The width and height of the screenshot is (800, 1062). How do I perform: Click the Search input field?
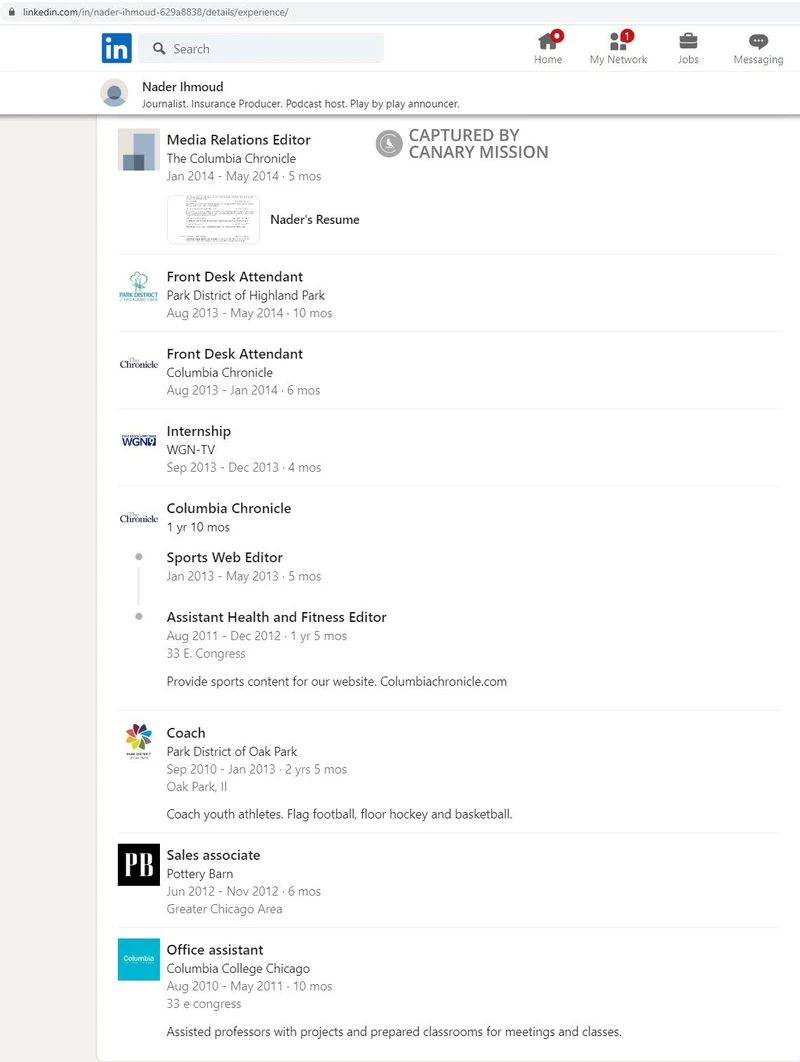pos(261,49)
